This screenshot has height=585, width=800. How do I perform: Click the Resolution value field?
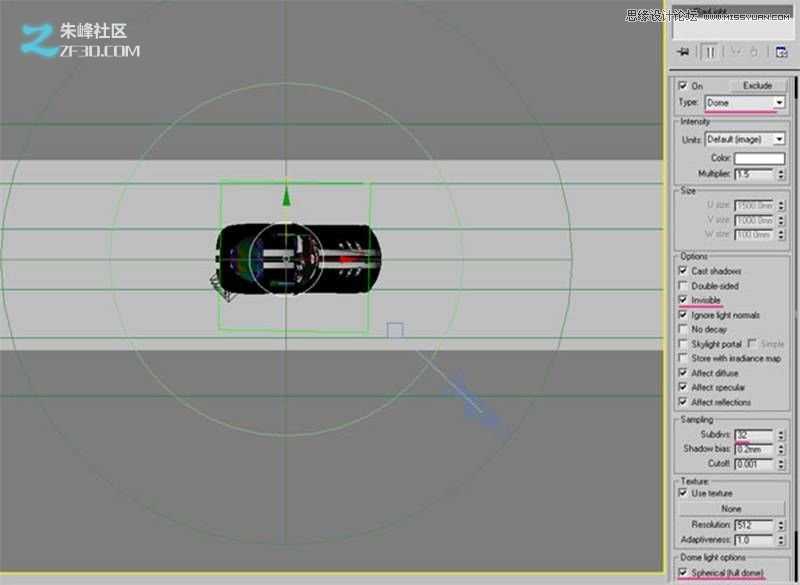tap(755, 524)
